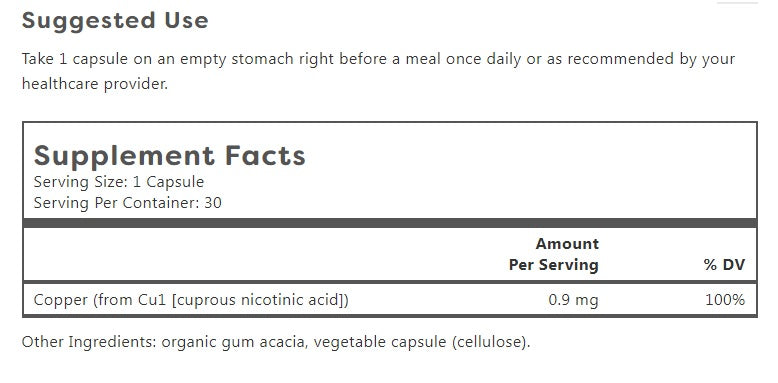Click the 0.9 mg amount value
Image resolution: width=778 pixels, height=383 pixels.
(573, 300)
